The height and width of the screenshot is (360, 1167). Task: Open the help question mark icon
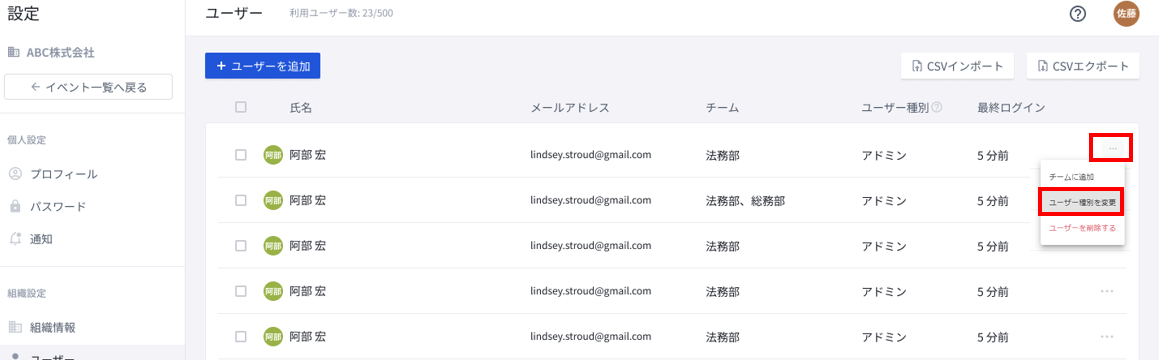pyautogui.click(x=1077, y=13)
